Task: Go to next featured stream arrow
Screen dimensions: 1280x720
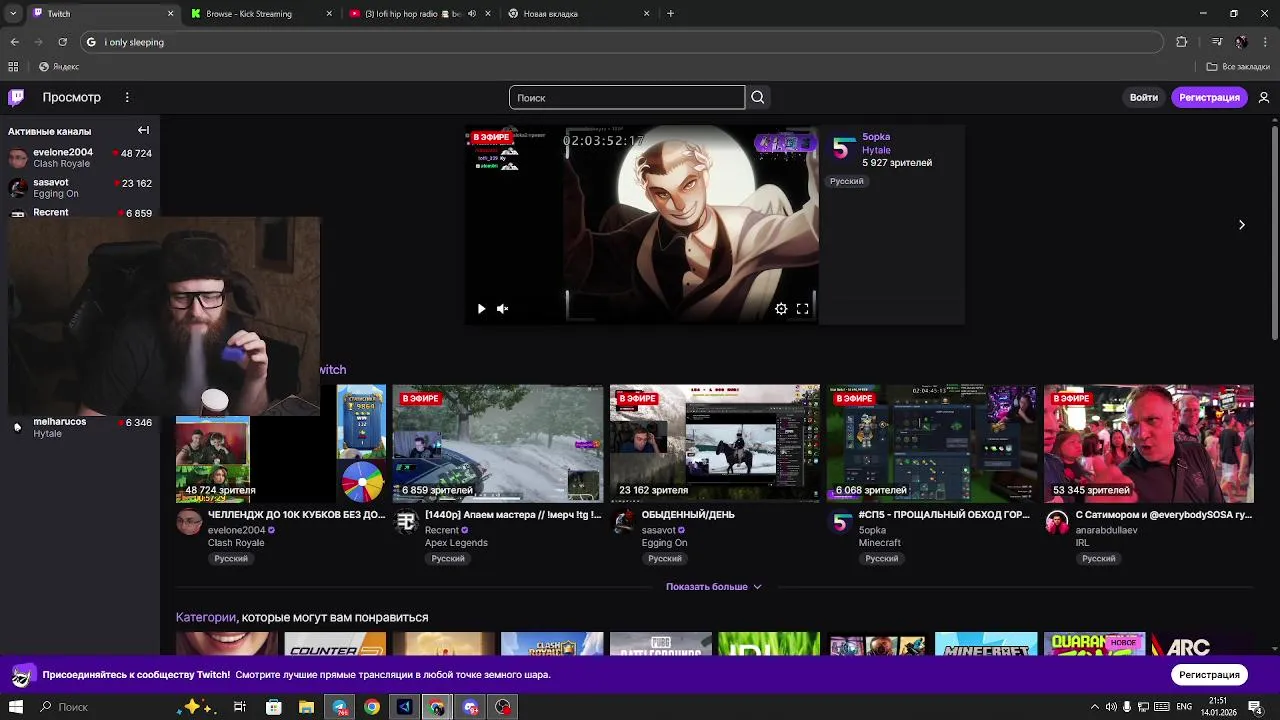Action: click(x=1241, y=225)
